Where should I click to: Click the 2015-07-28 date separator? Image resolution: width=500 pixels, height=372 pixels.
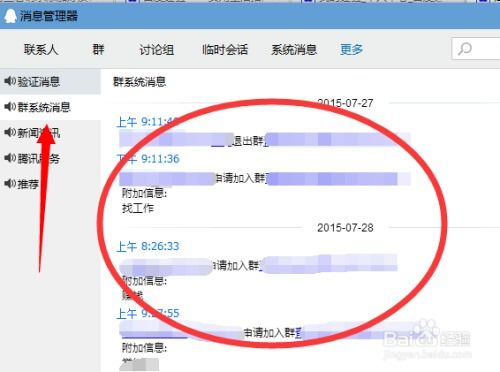pyautogui.click(x=345, y=228)
